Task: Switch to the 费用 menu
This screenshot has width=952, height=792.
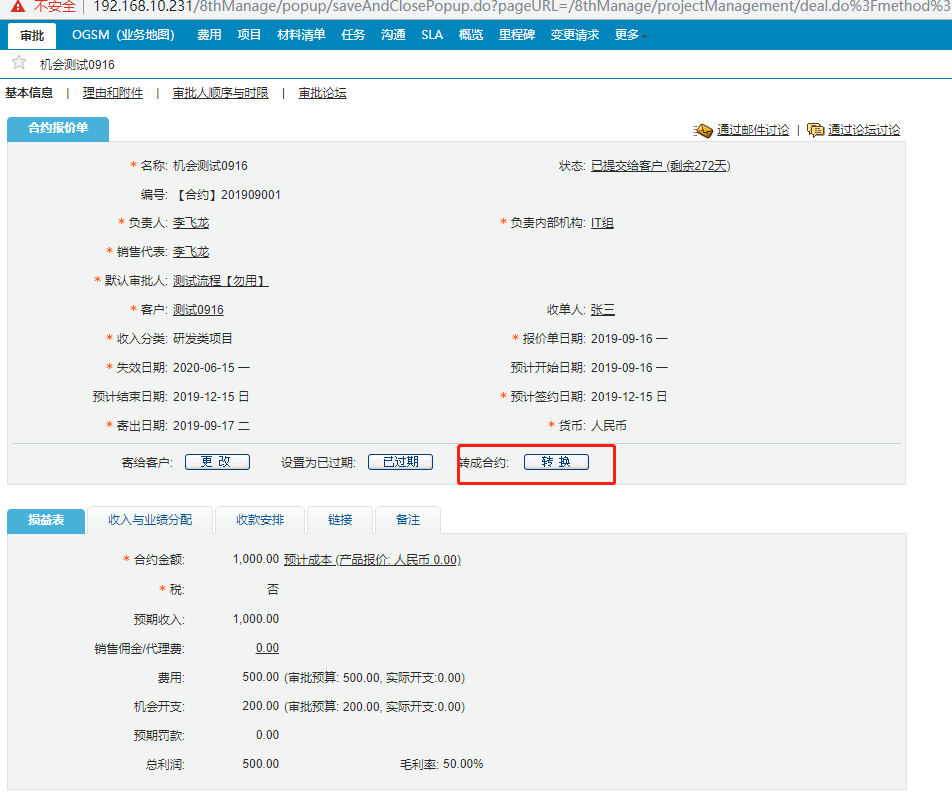Action: coord(209,35)
